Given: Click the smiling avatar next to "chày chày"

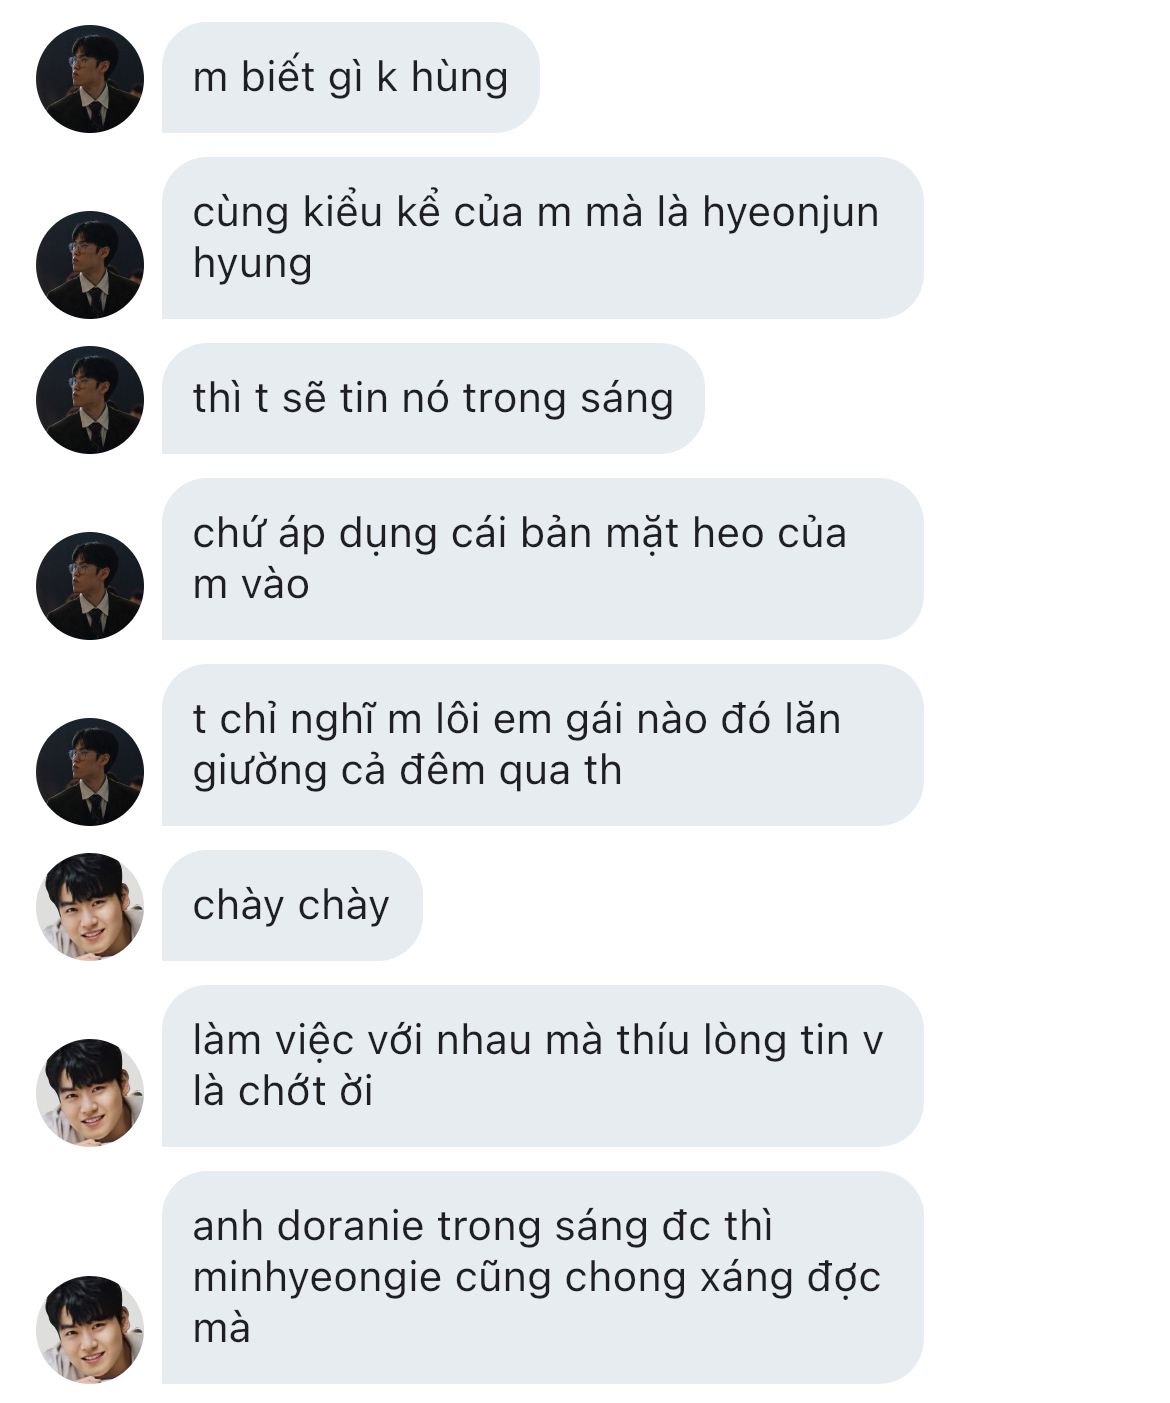Looking at the screenshot, I should [90, 906].
